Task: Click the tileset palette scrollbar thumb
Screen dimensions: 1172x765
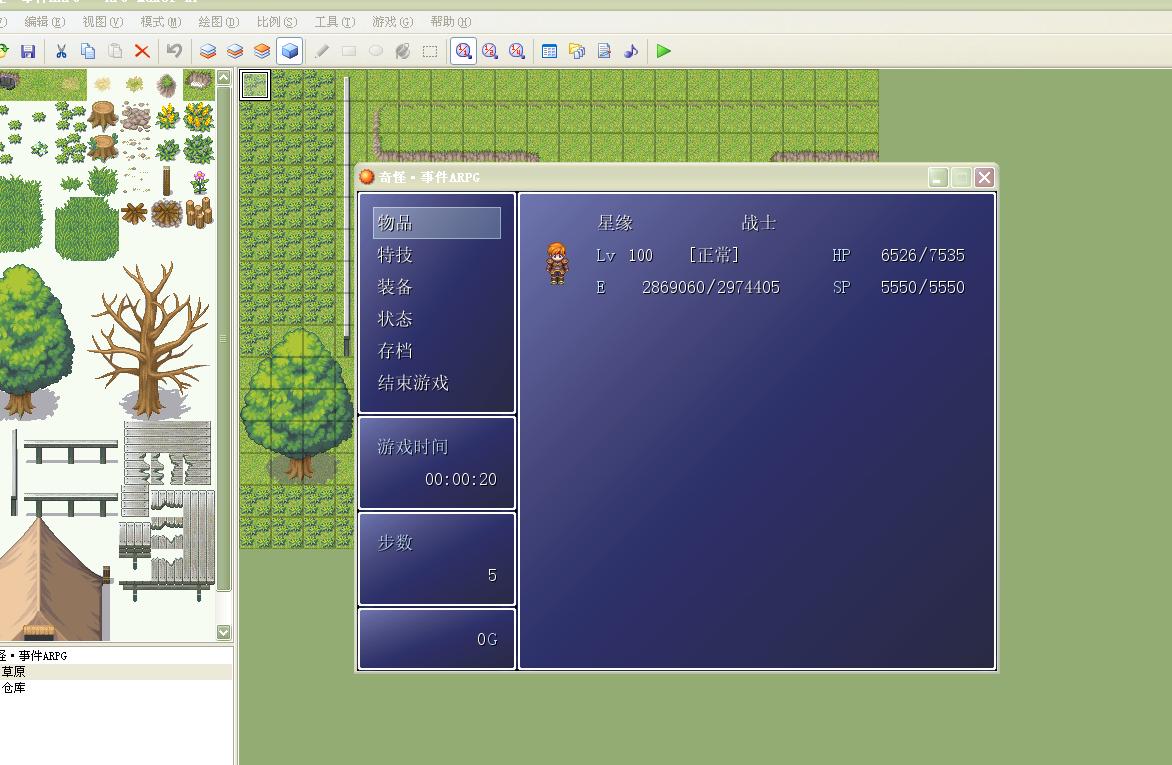Action: [x=223, y=338]
